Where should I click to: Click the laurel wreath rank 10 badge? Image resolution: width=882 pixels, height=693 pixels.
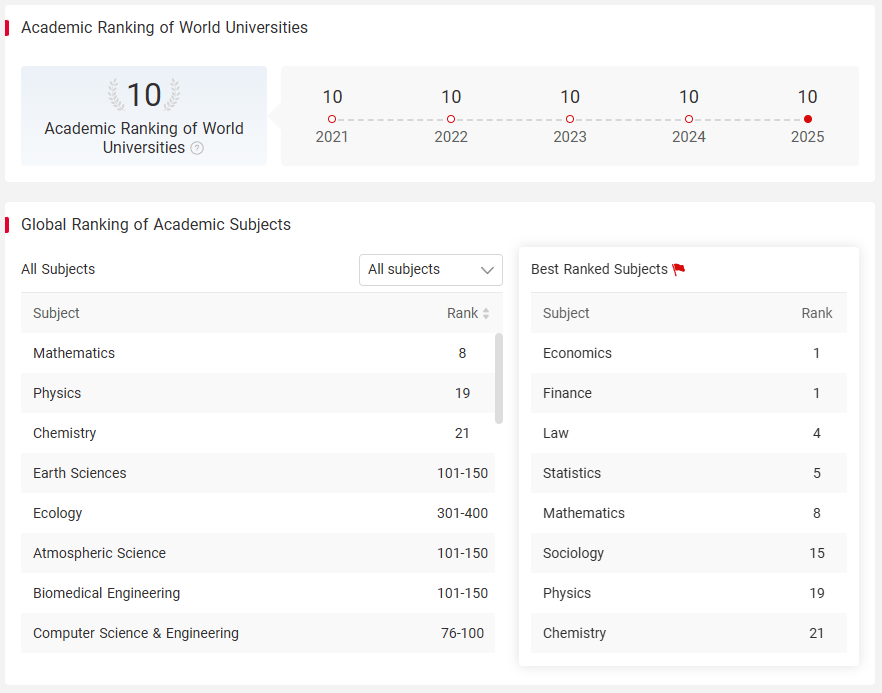(144, 94)
